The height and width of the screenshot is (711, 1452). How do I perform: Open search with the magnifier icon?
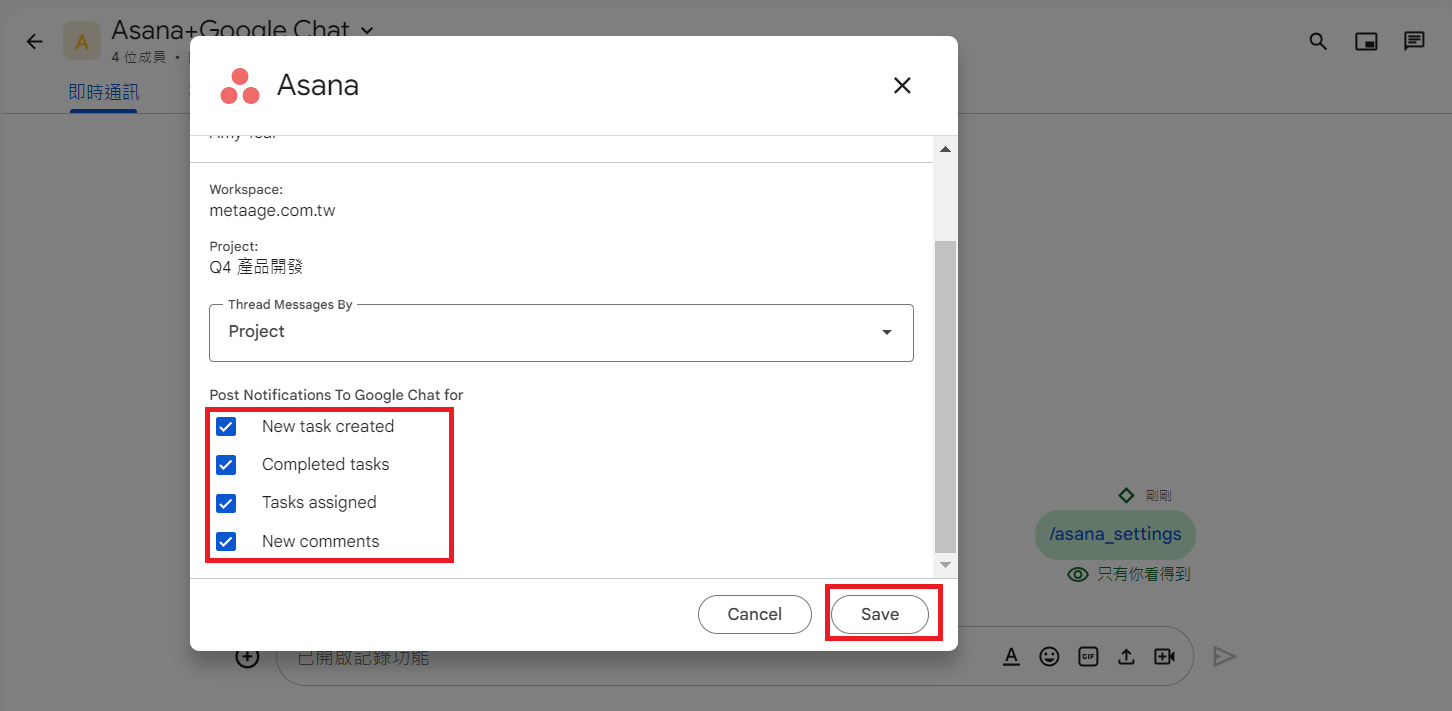(1318, 42)
